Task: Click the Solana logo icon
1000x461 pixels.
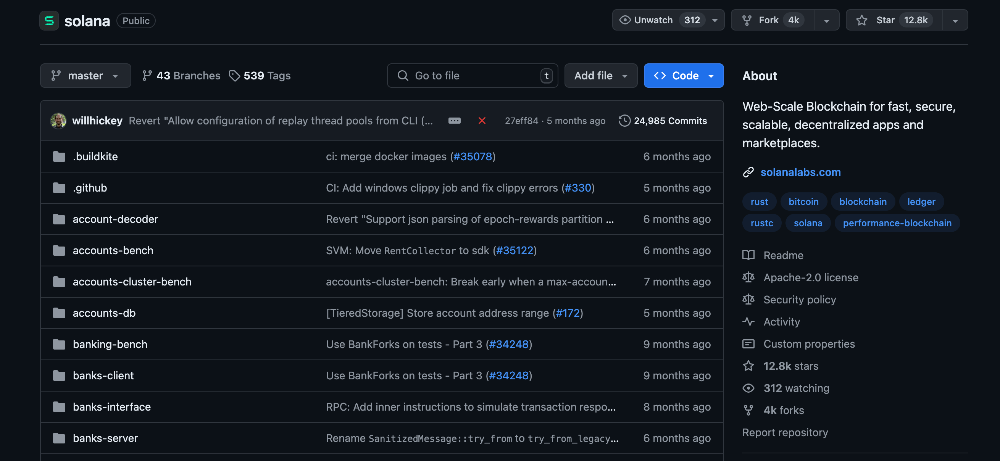Action: (x=49, y=20)
